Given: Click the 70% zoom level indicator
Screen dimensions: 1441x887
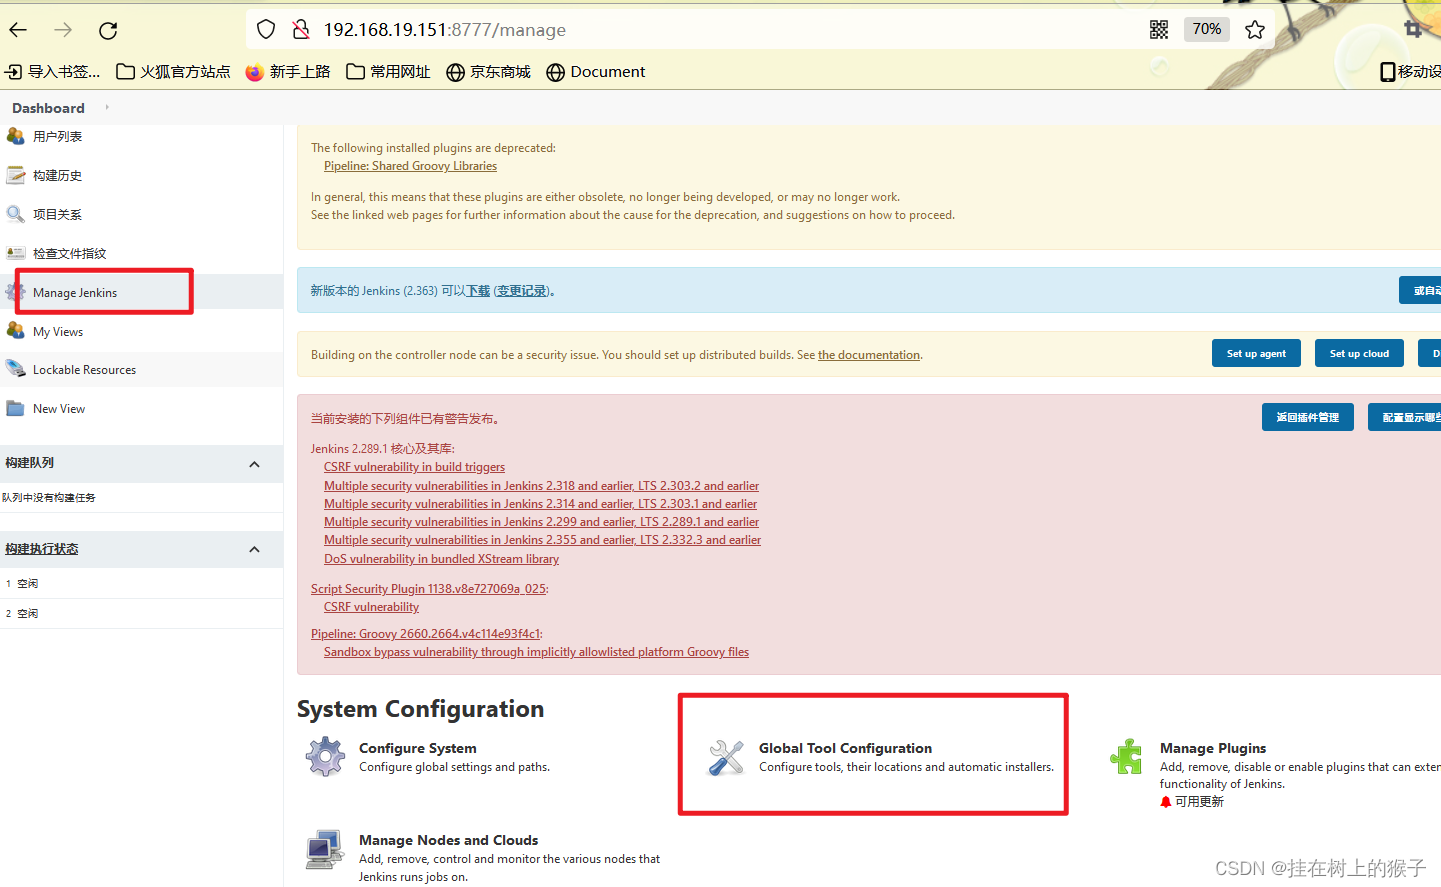Looking at the screenshot, I should (1206, 29).
